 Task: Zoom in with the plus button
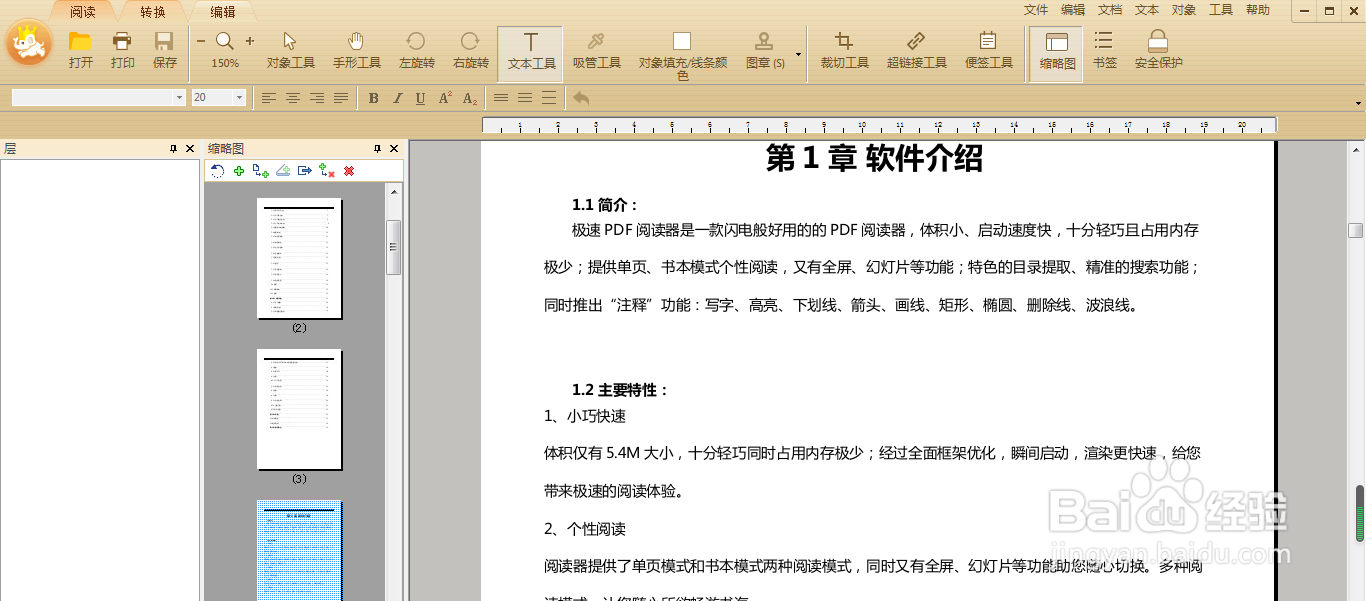pyautogui.click(x=250, y=41)
